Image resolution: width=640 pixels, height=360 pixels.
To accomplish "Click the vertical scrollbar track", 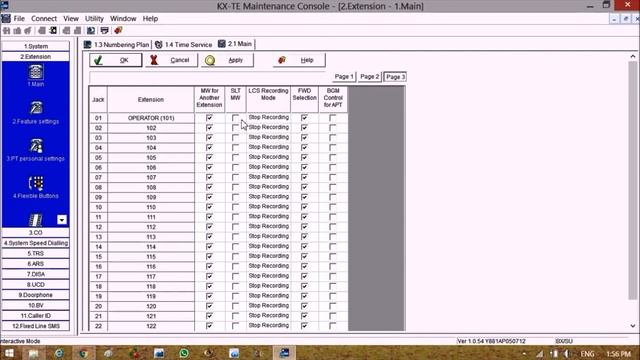I will coord(633,180).
